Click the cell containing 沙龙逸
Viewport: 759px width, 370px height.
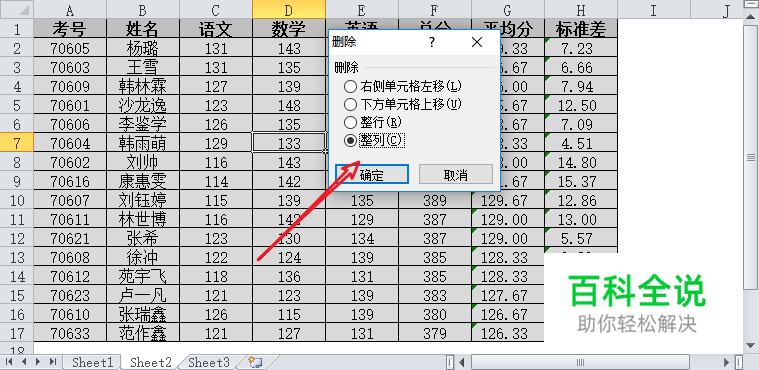coord(143,105)
